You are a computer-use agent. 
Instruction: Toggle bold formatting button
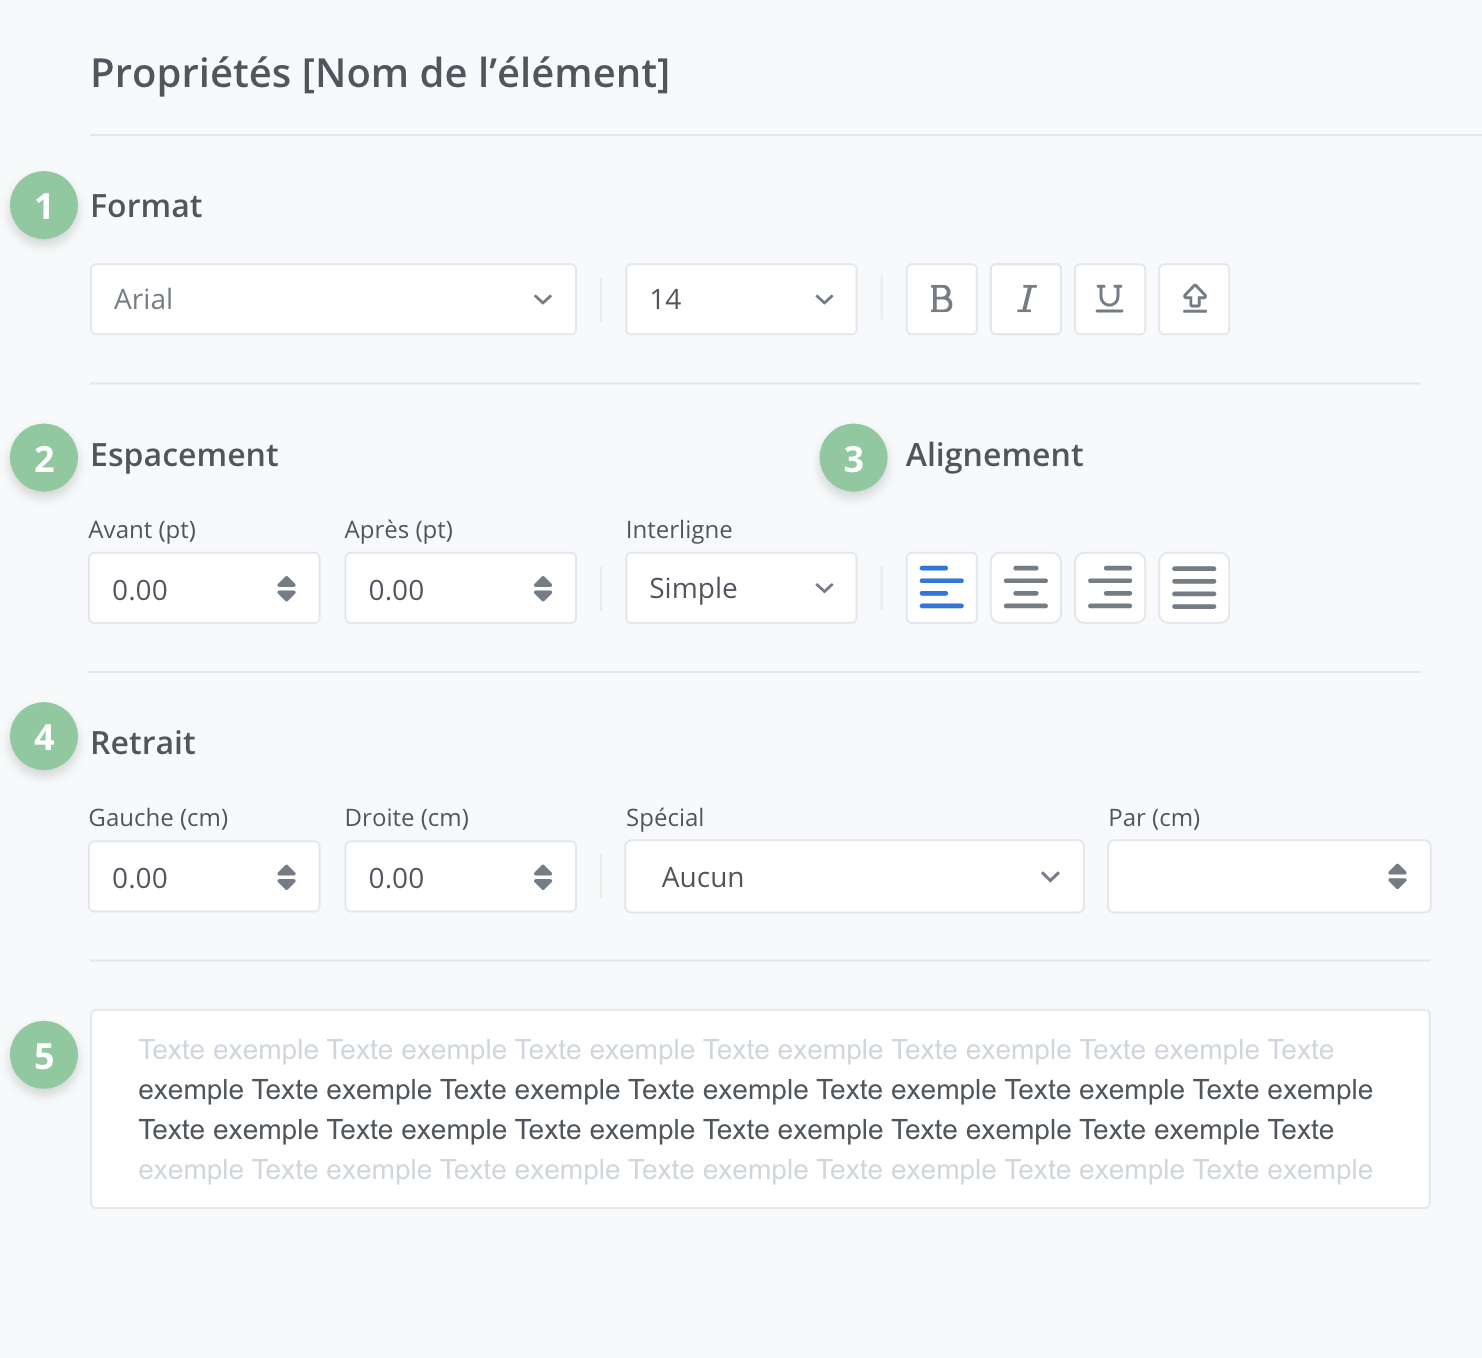point(941,299)
